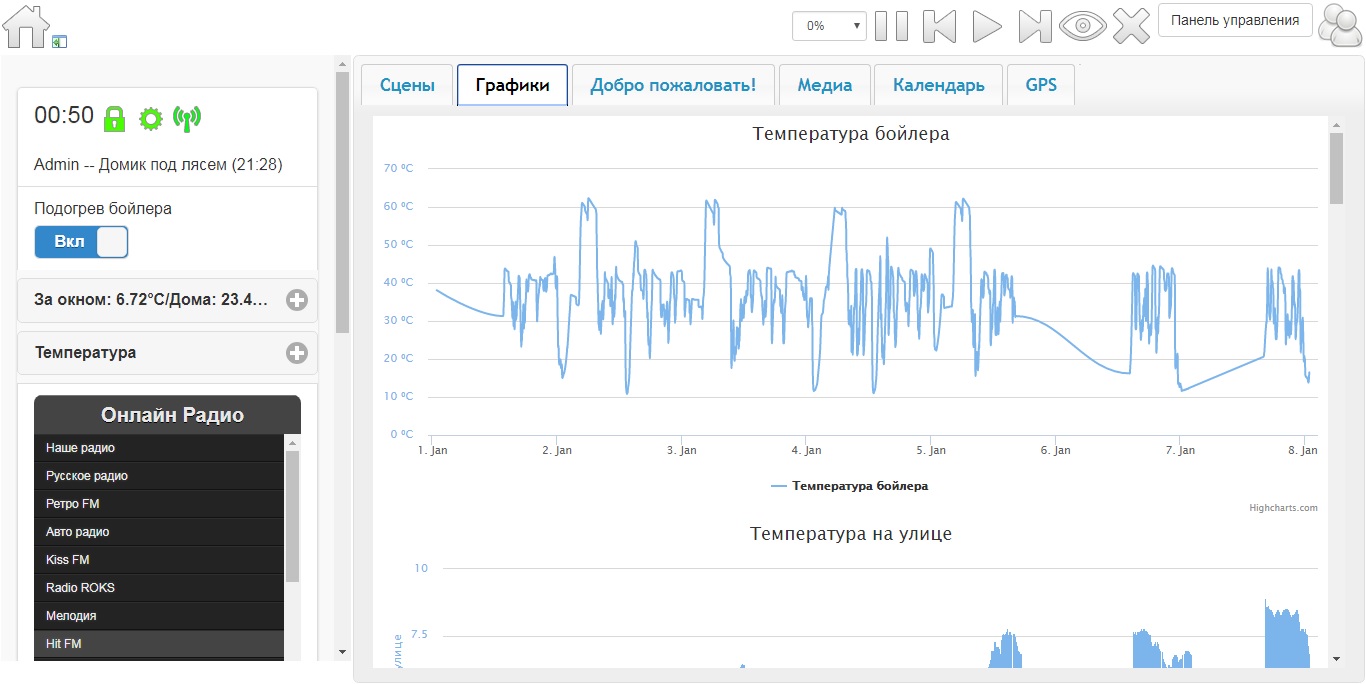
Task: Skip to the next track
Action: click(1035, 26)
